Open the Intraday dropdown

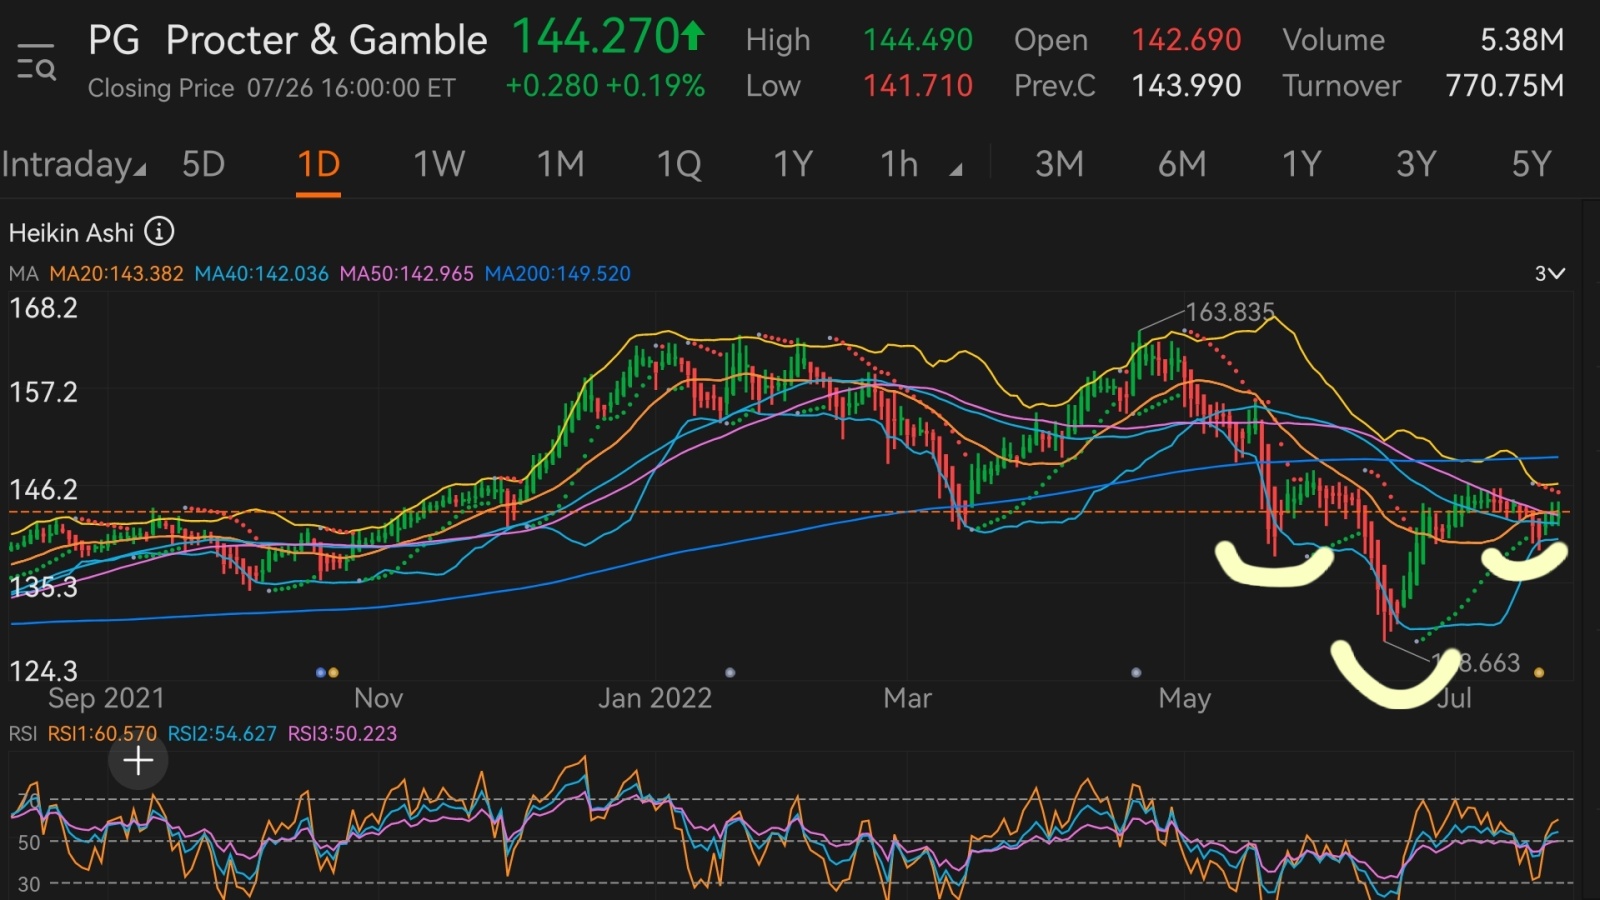(74, 164)
